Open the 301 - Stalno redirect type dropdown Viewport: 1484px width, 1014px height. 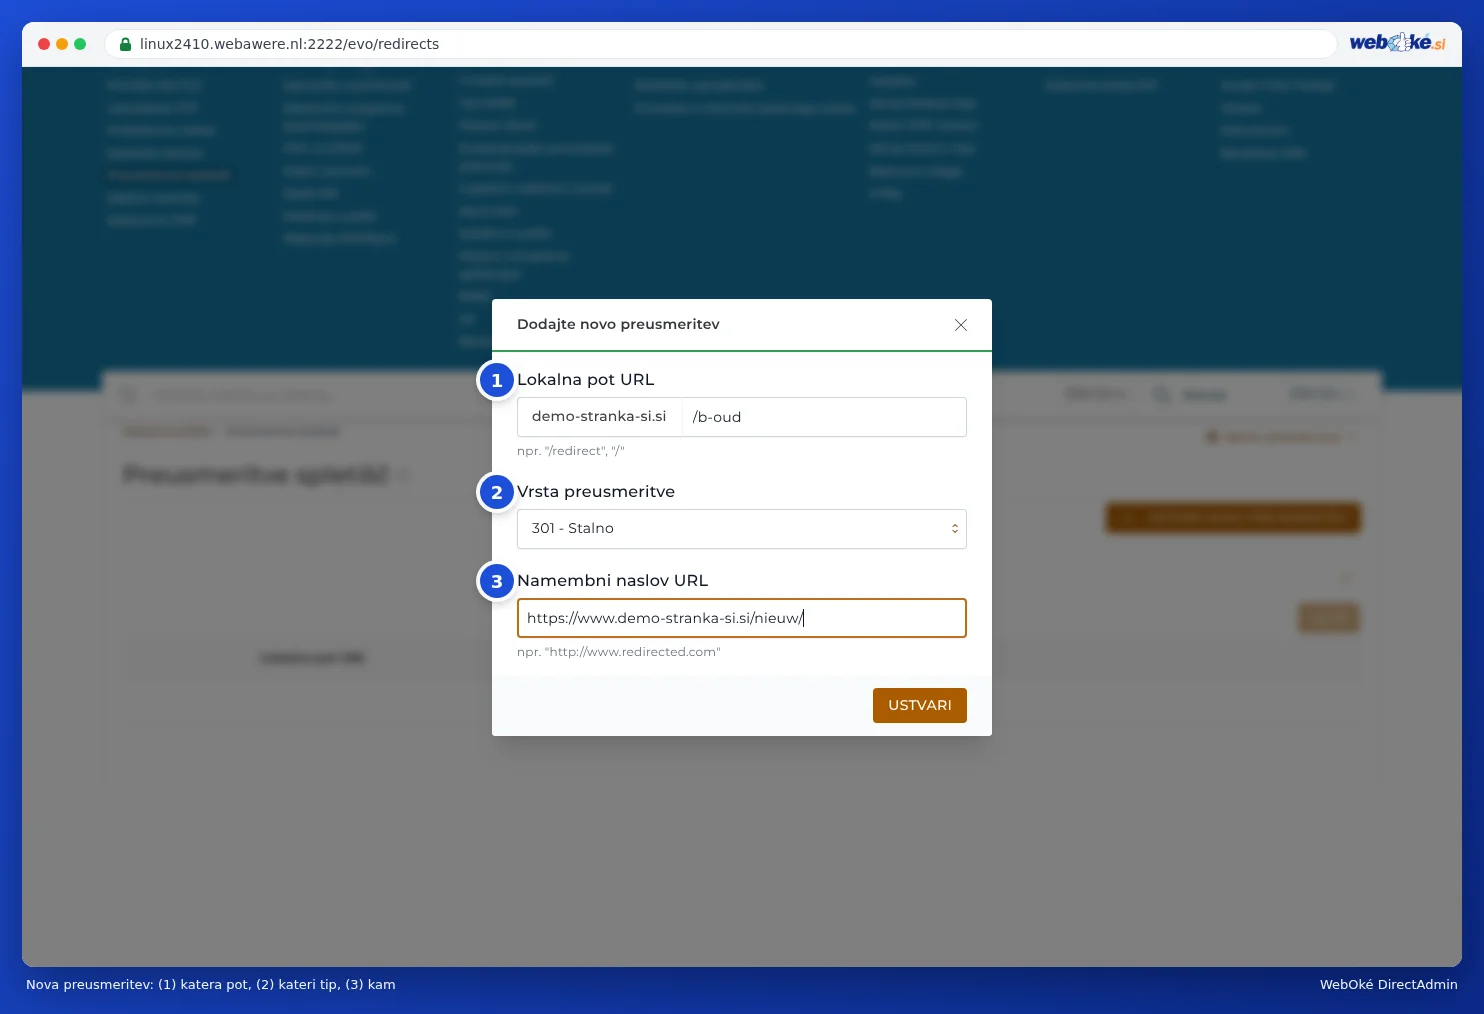point(742,529)
